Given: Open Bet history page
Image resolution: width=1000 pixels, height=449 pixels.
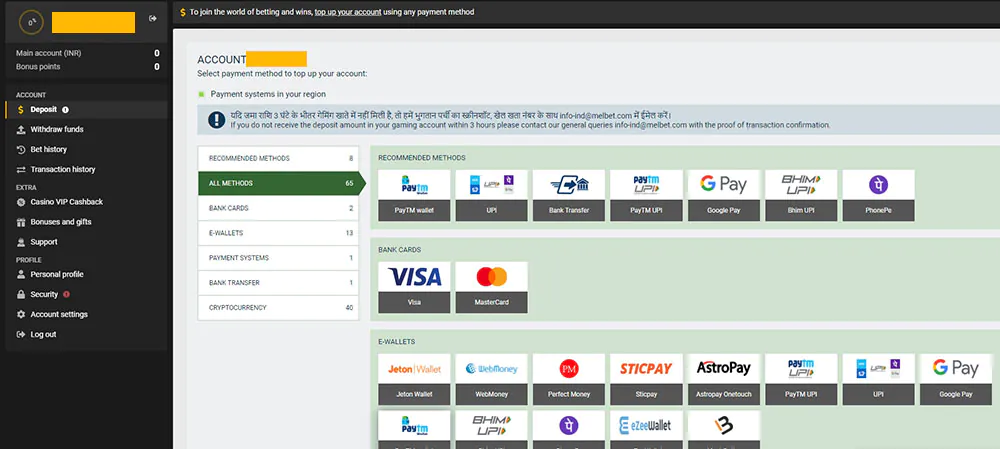Looking at the screenshot, I should pos(48,149).
